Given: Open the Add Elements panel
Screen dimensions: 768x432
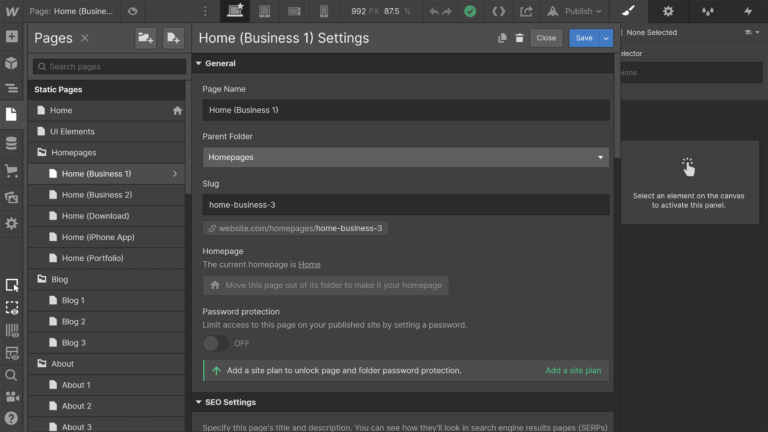Looking at the screenshot, I should coord(11,37).
